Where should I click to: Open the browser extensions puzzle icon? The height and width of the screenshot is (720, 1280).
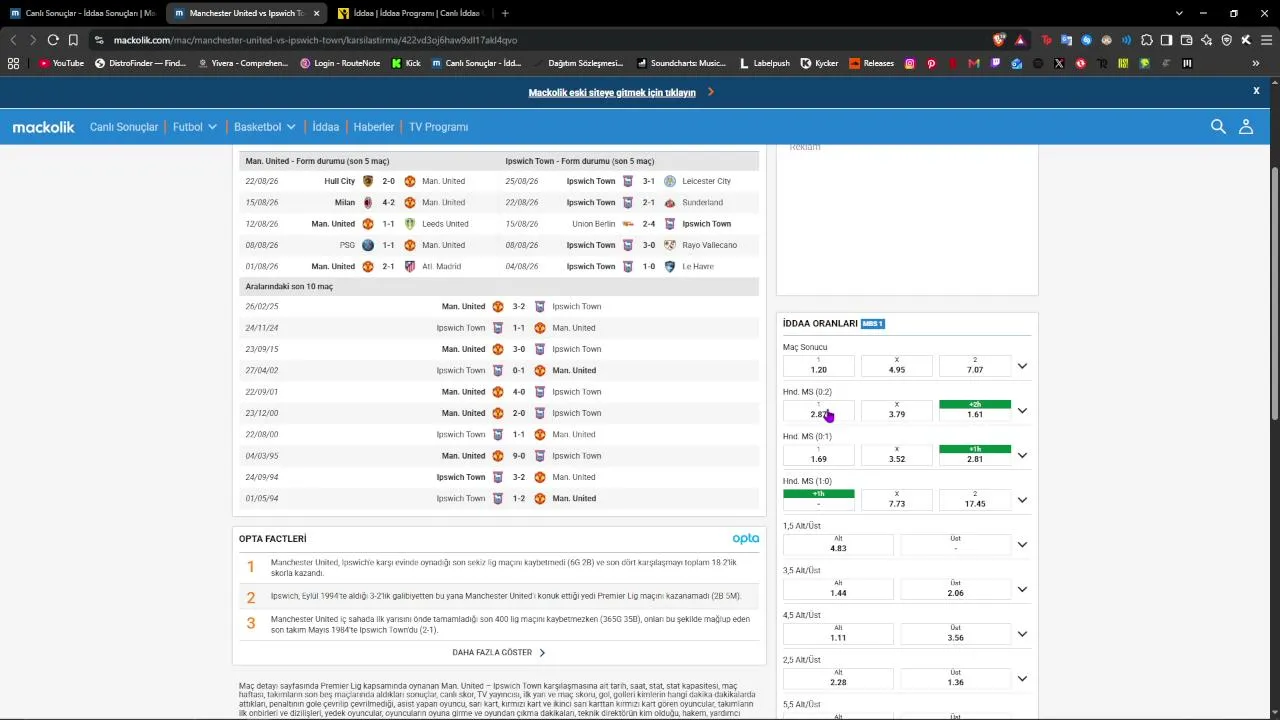pos(1147,40)
